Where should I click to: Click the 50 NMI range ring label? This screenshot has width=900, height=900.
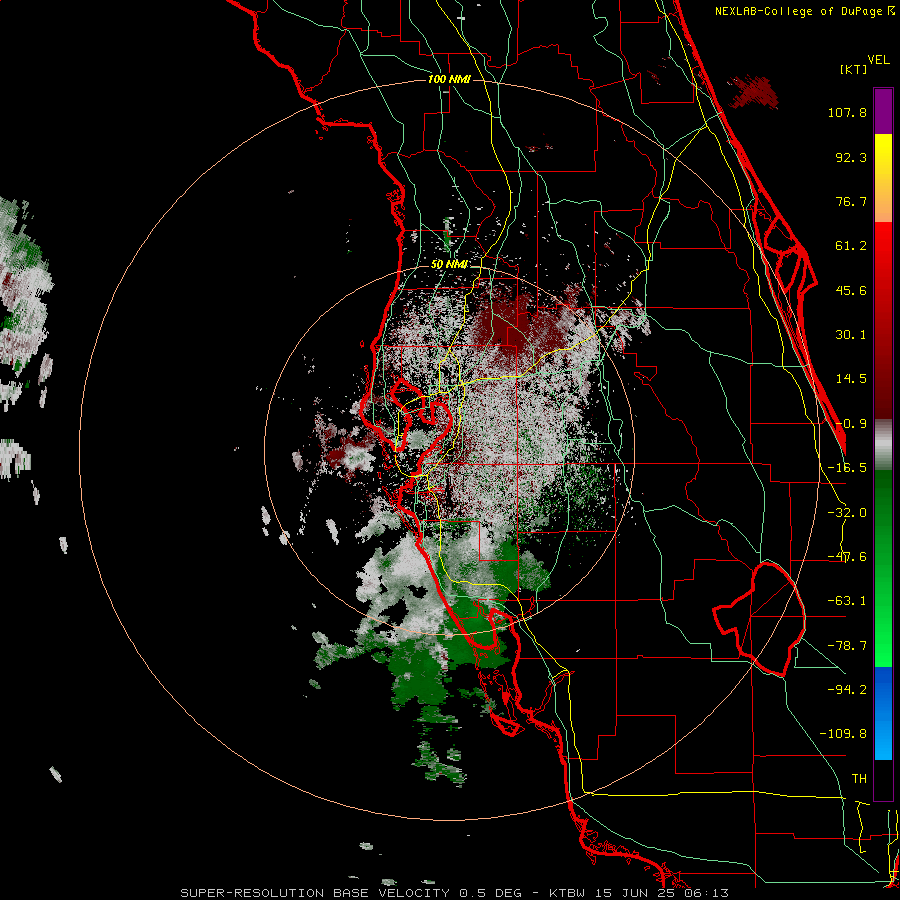tap(449, 265)
